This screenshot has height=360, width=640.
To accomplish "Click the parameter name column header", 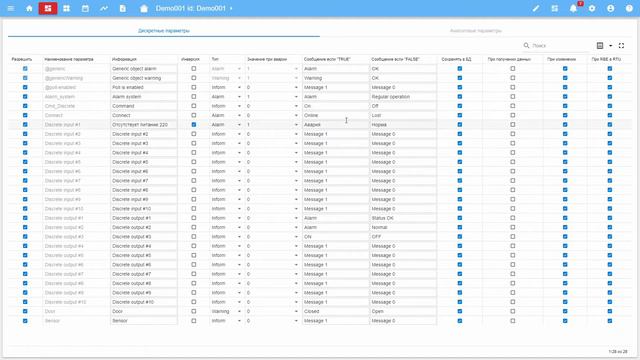I will [69, 59].
